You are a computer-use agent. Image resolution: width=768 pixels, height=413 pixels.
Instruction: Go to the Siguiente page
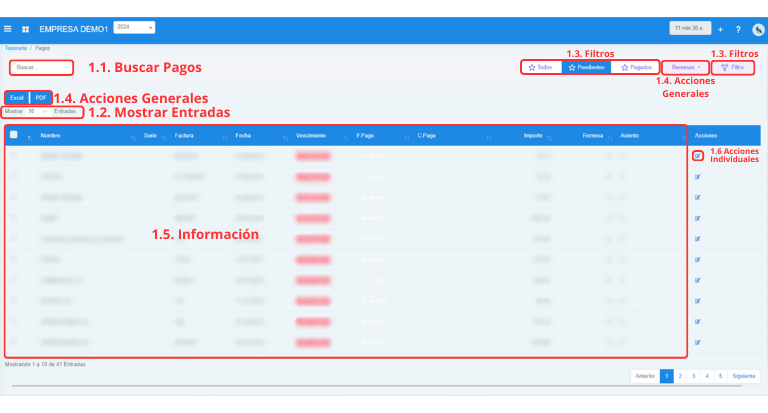pyautogui.click(x=743, y=376)
